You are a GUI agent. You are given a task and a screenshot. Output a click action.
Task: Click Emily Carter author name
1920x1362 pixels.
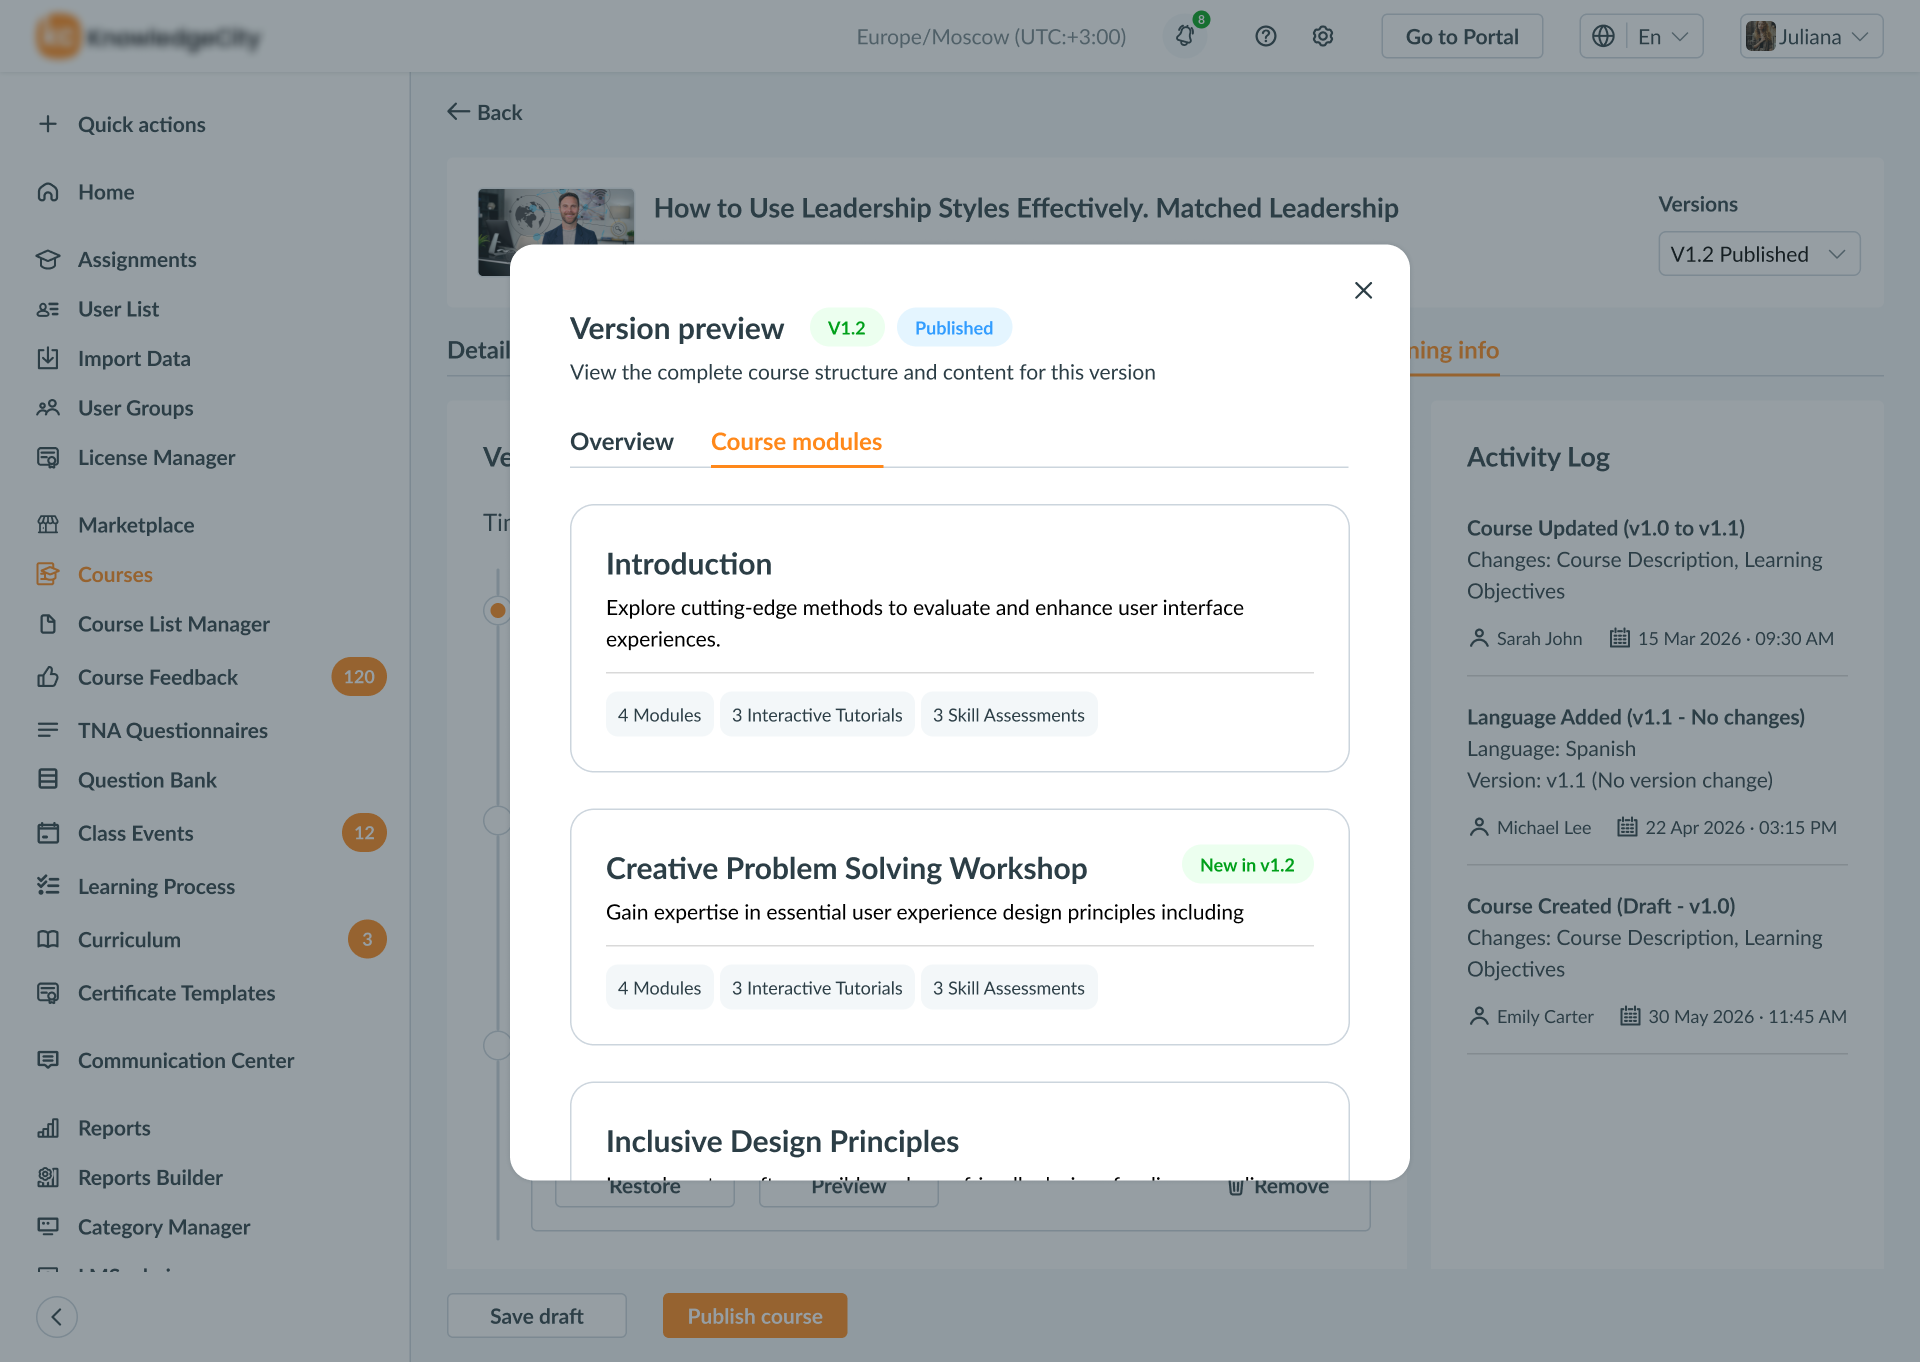(1545, 1017)
